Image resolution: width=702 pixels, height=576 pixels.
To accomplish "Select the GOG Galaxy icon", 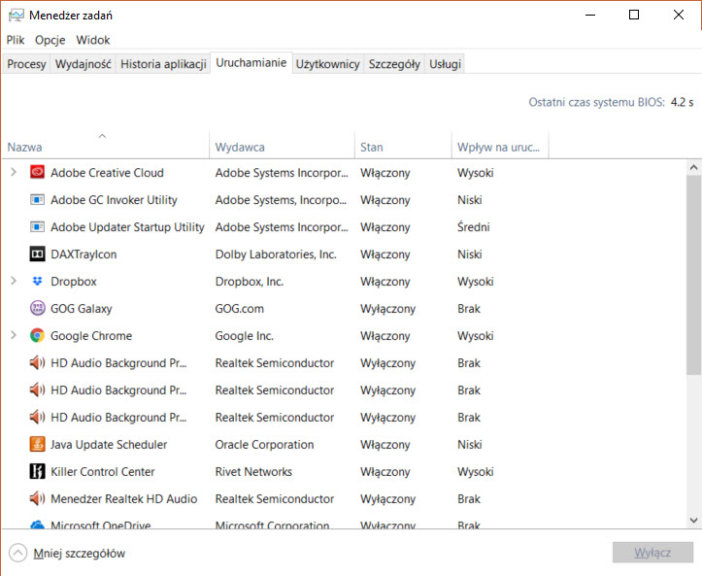I will (37, 308).
